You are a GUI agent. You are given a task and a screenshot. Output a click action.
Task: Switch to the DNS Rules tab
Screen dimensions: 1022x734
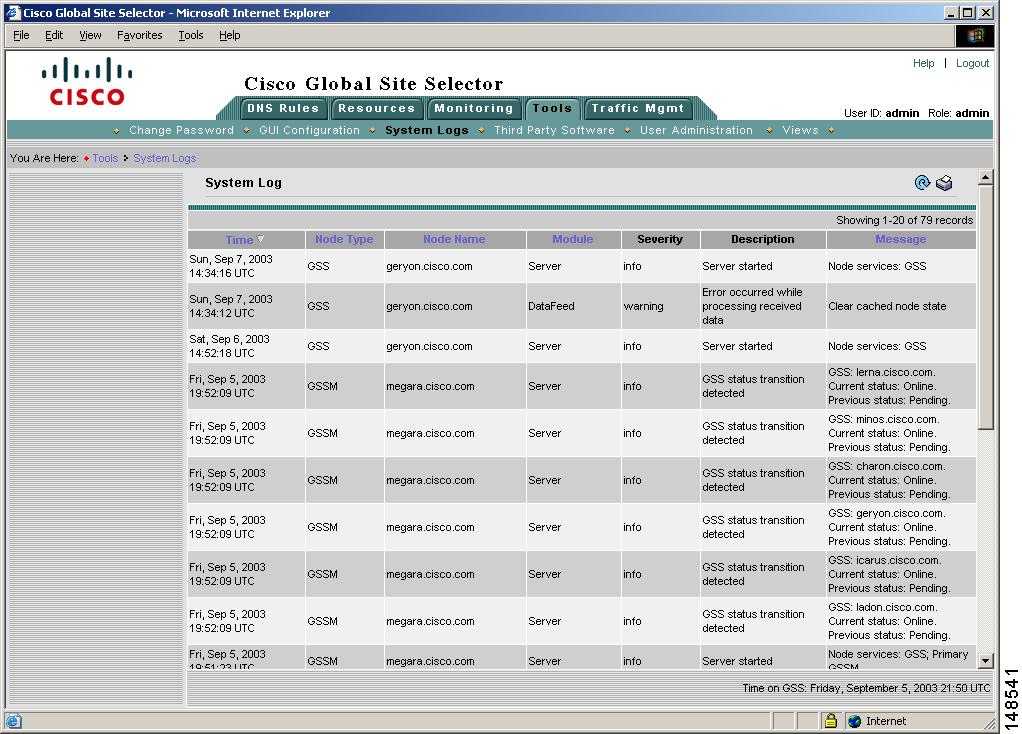[281, 108]
